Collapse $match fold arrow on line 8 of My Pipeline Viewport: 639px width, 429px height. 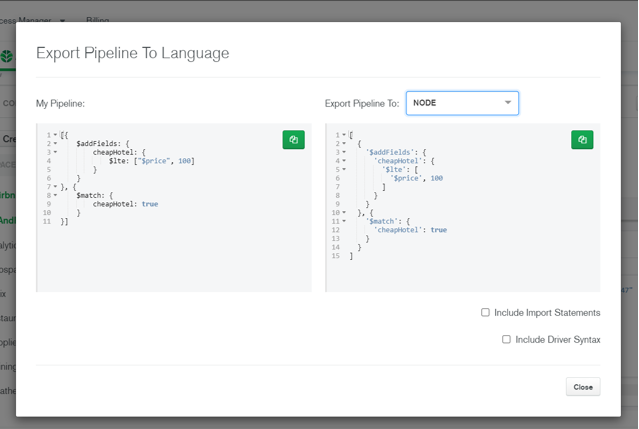(55, 195)
